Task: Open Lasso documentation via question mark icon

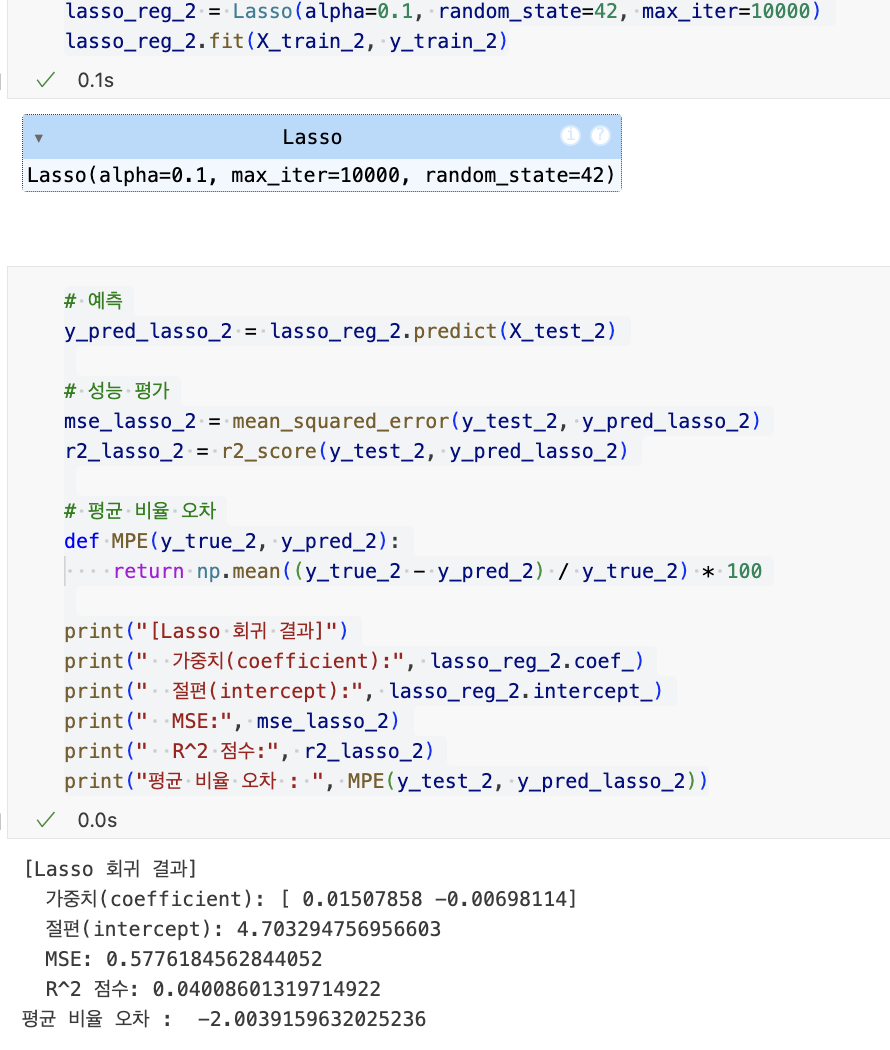Action: 600,136
